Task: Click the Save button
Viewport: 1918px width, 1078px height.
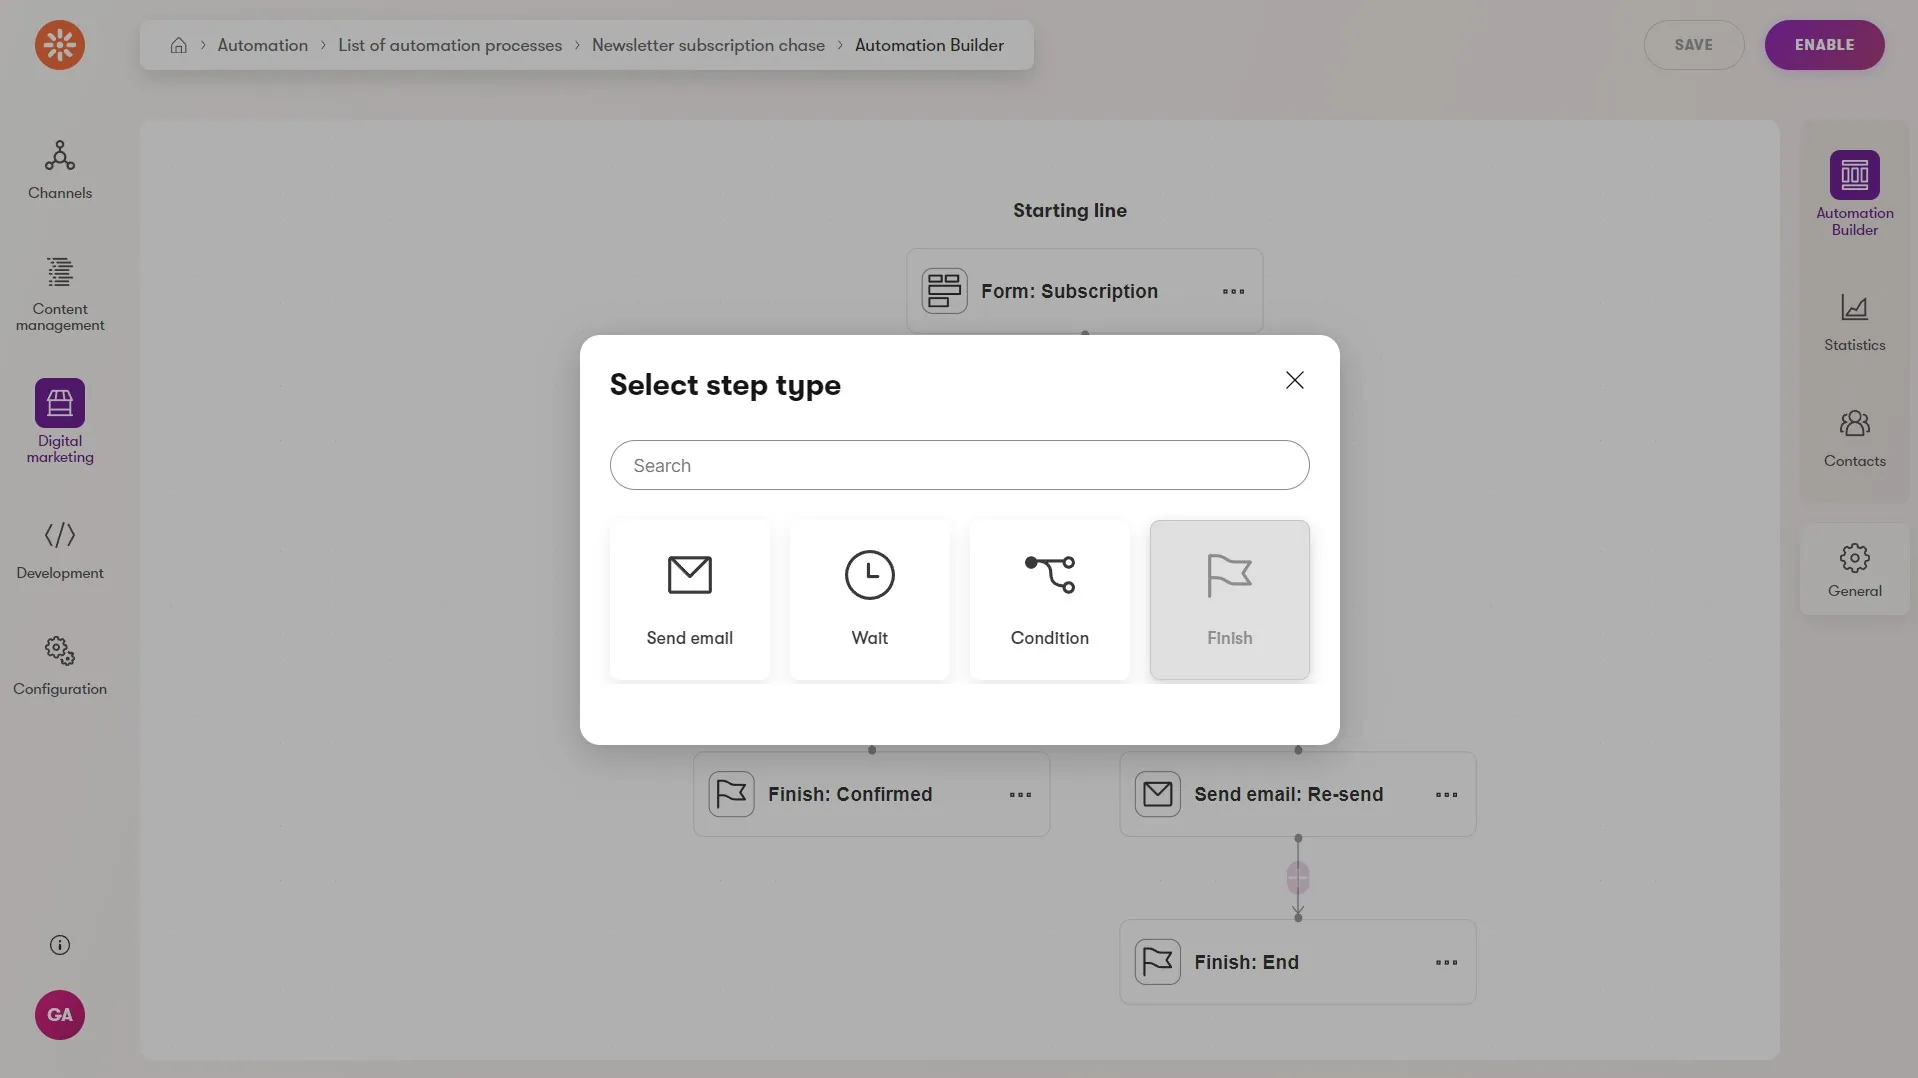Action: pos(1694,45)
